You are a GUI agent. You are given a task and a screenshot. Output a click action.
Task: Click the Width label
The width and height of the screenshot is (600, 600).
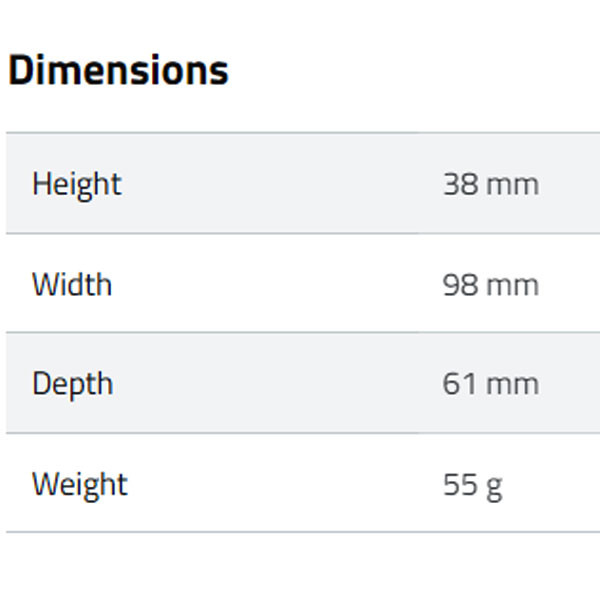(x=72, y=284)
